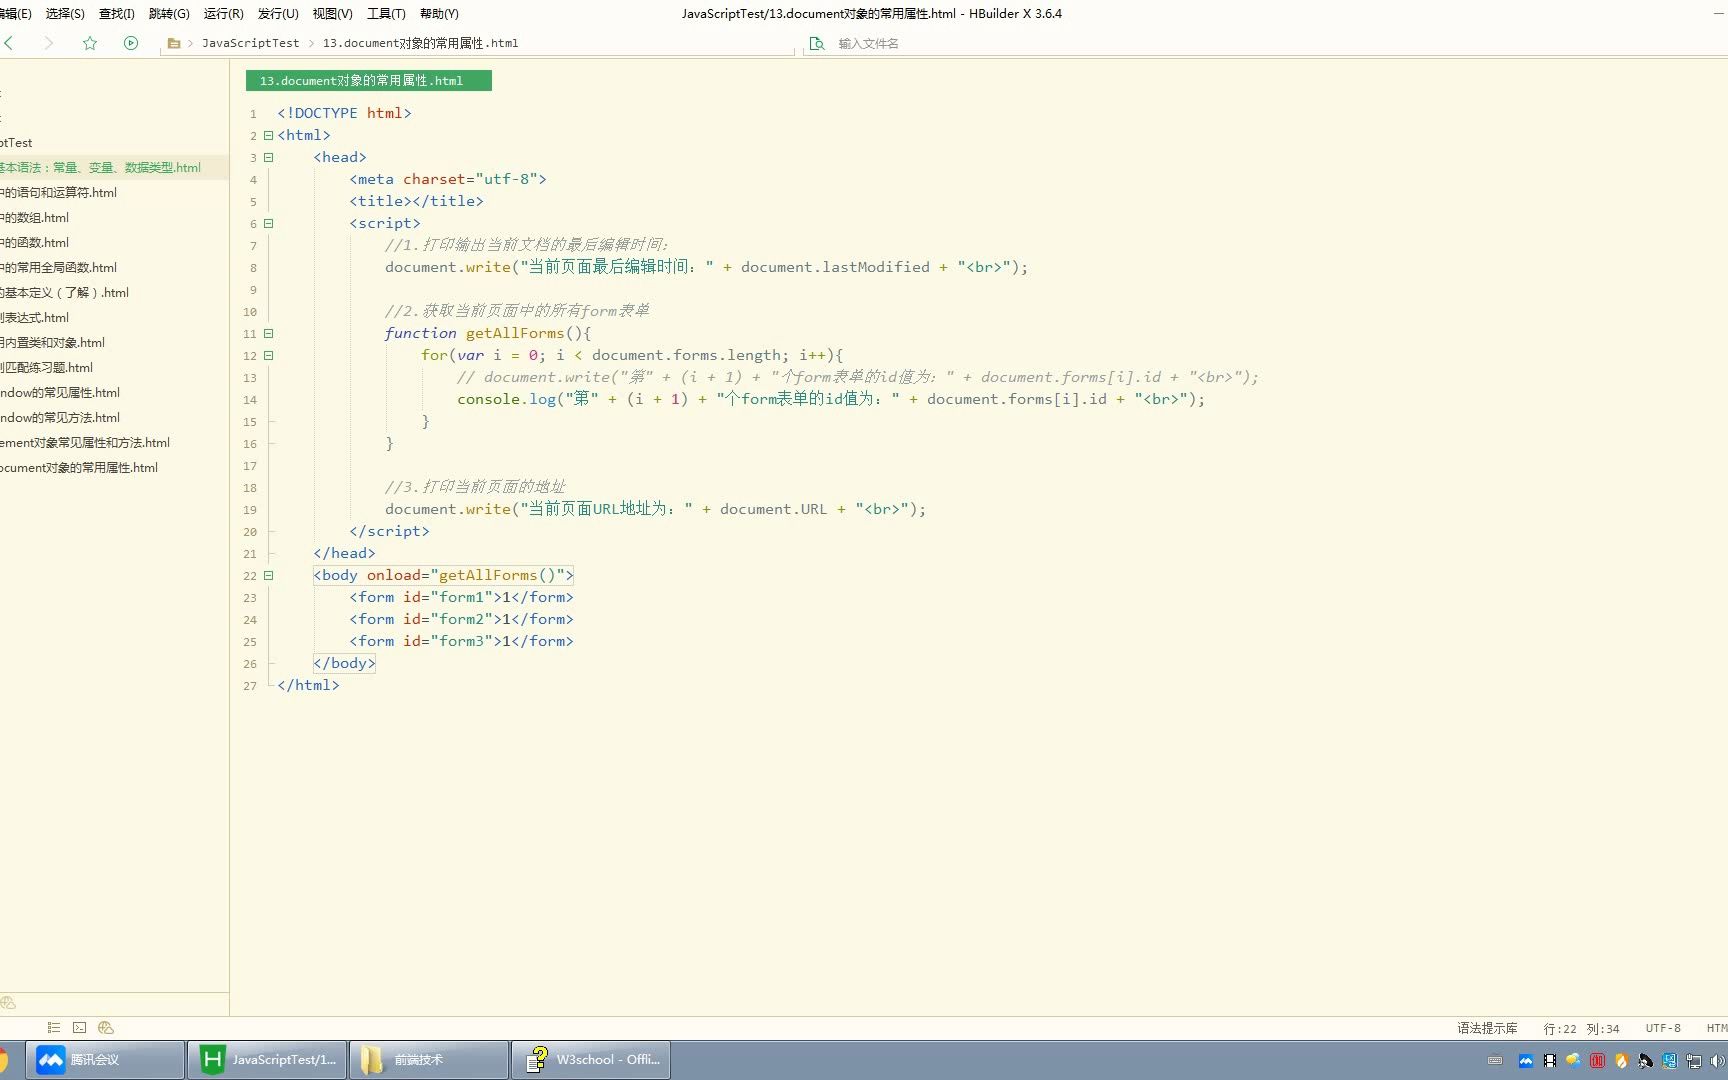The width and height of the screenshot is (1728, 1080).
Task: Click the UTF-8 encoding indicator
Action: pyautogui.click(x=1663, y=1028)
